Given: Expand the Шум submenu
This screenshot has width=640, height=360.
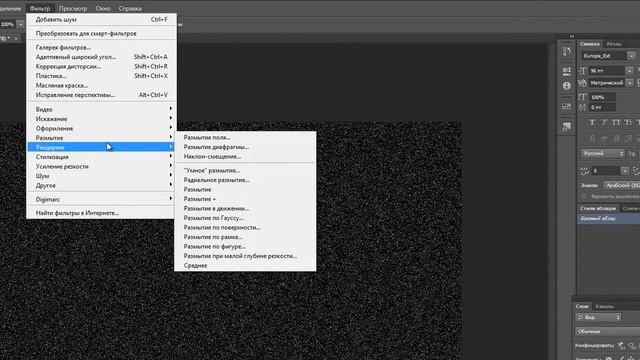Looking at the screenshot, I should [x=102, y=176].
